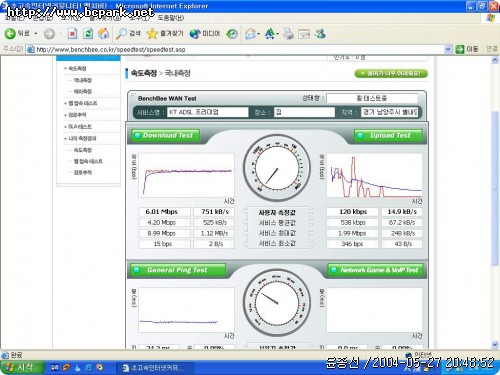Refresh the page with the refresh icon
500x375 pixels.
click(x=88, y=33)
